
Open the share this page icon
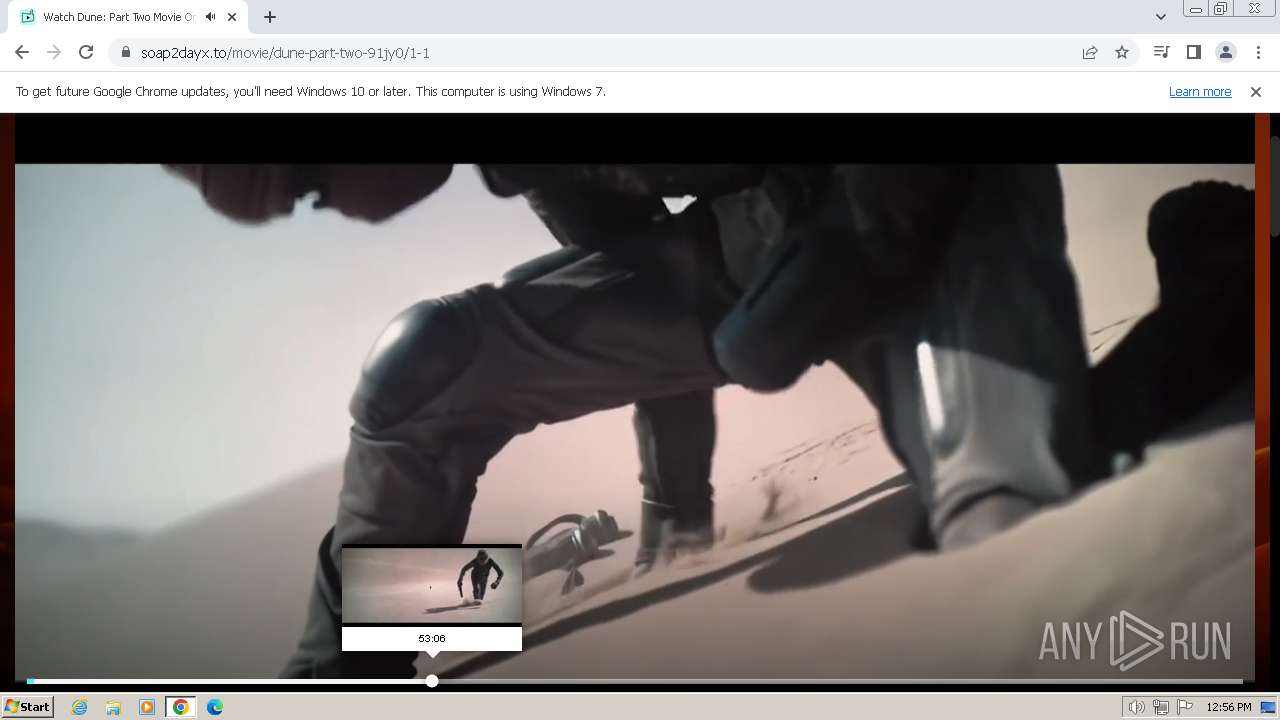[x=1090, y=52]
